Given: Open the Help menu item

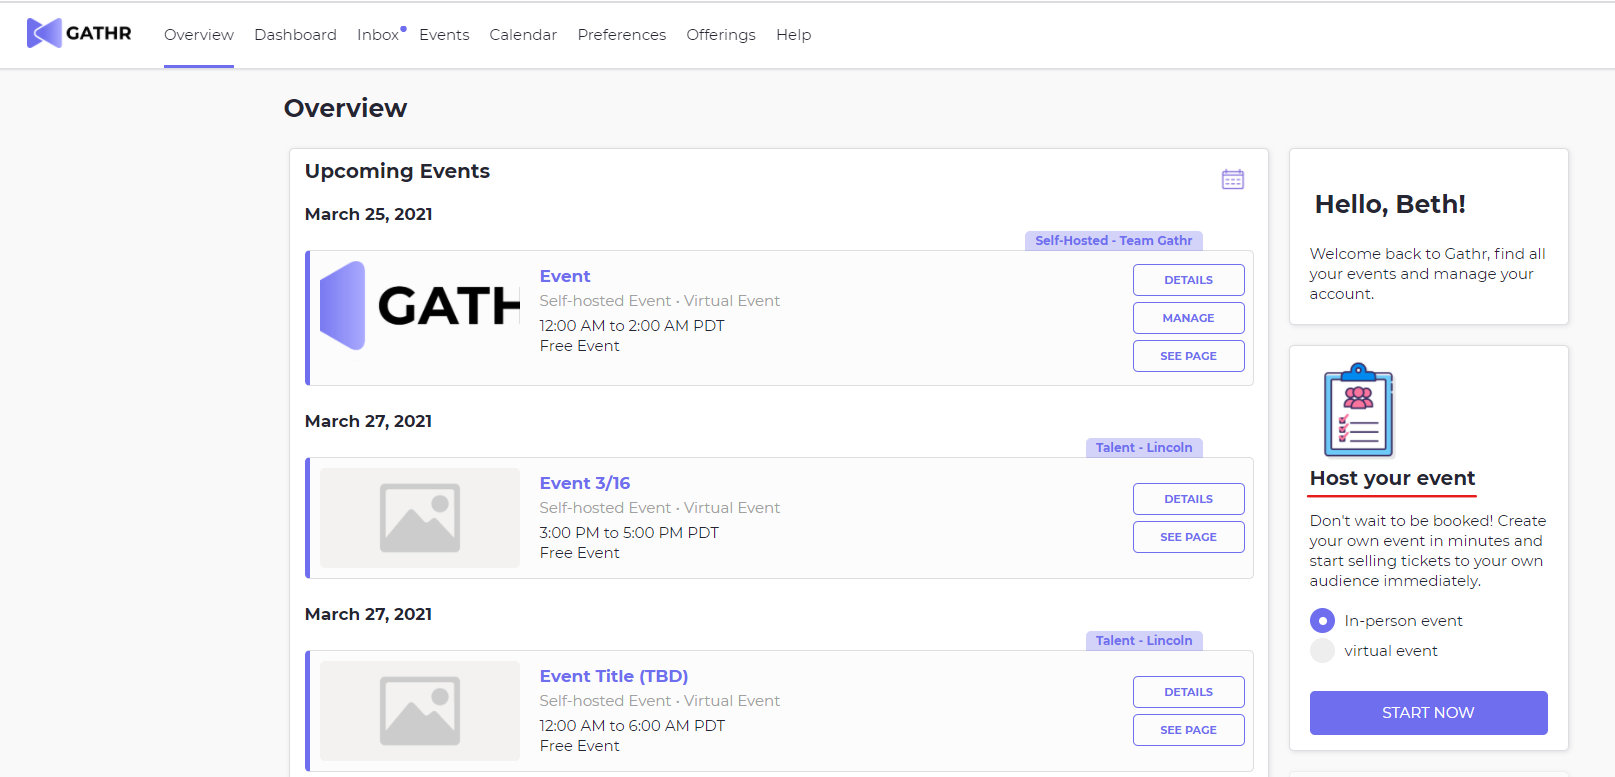Looking at the screenshot, I should coord(793,34).
